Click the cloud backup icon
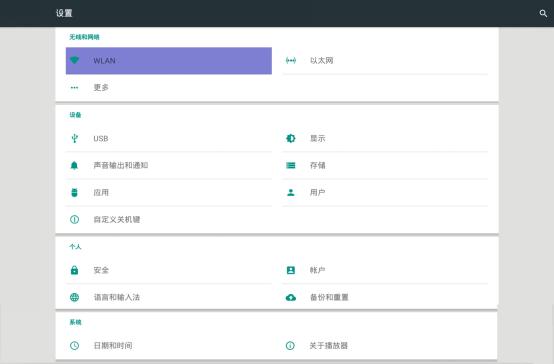Screen dimensions: 554x364 pyautogui.click(x=291, y=297)
